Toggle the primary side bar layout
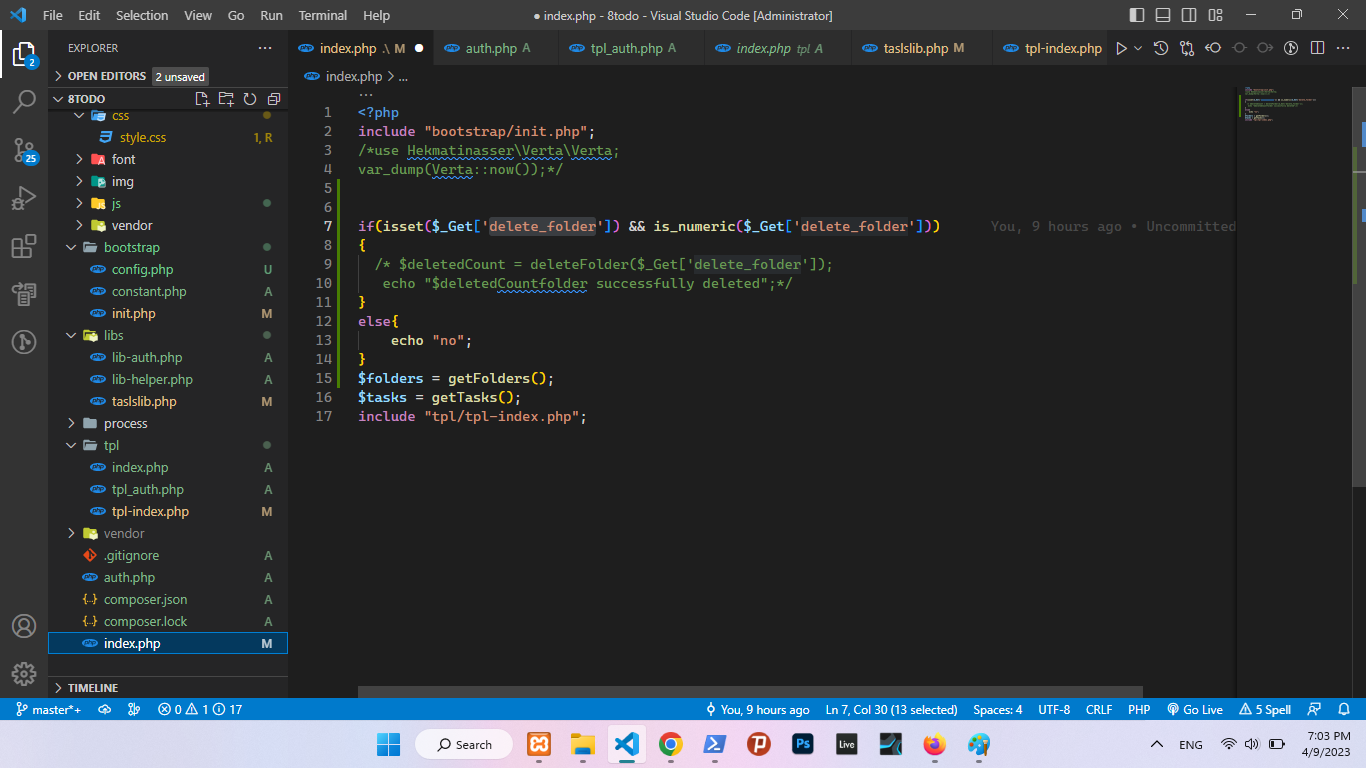Viewport: 1366px width, 768px height. (1137, 15)
